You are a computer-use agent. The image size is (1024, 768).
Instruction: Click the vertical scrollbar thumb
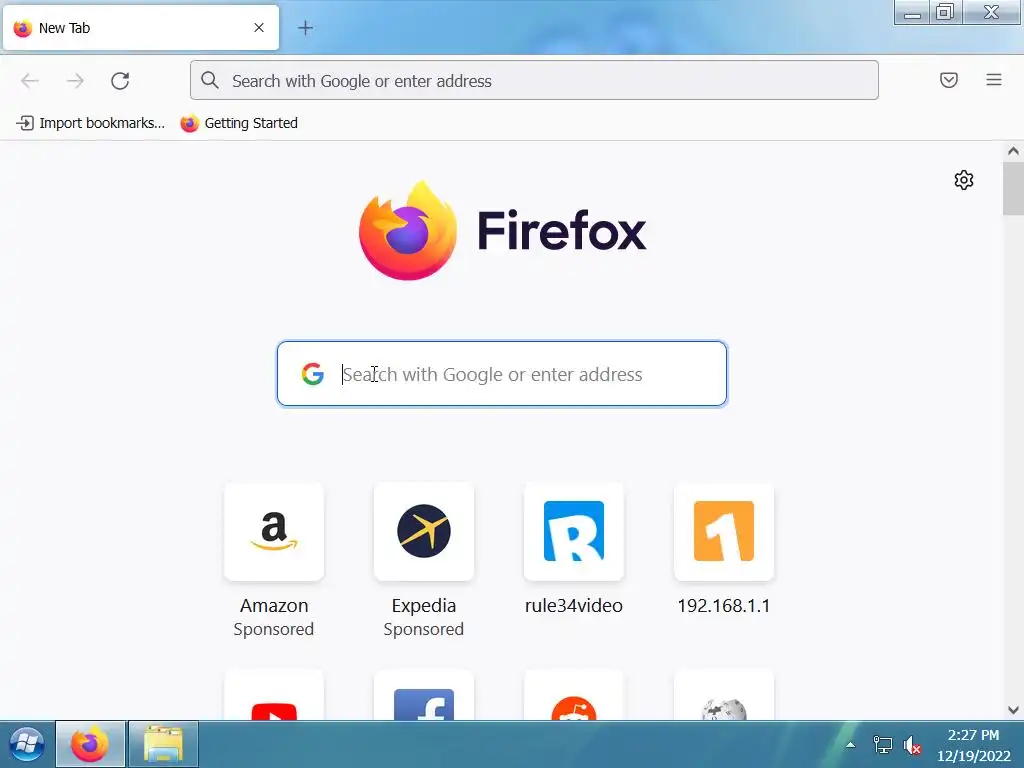click(1013, 188)
